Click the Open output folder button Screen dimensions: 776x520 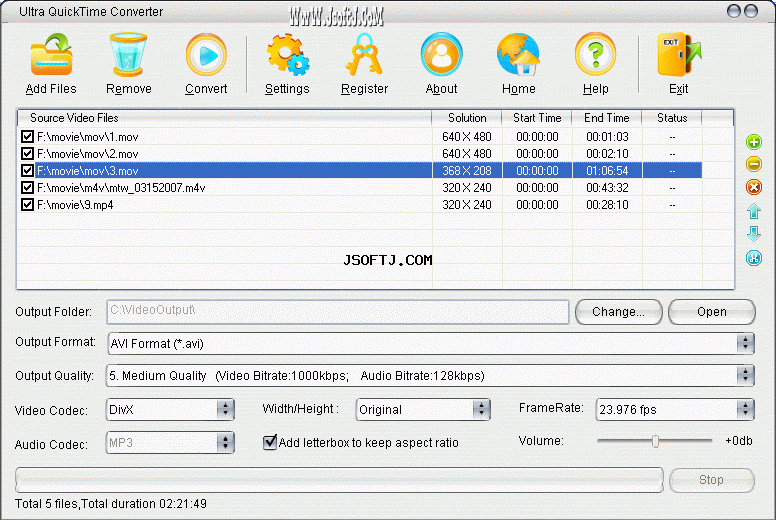pos(712,312)
